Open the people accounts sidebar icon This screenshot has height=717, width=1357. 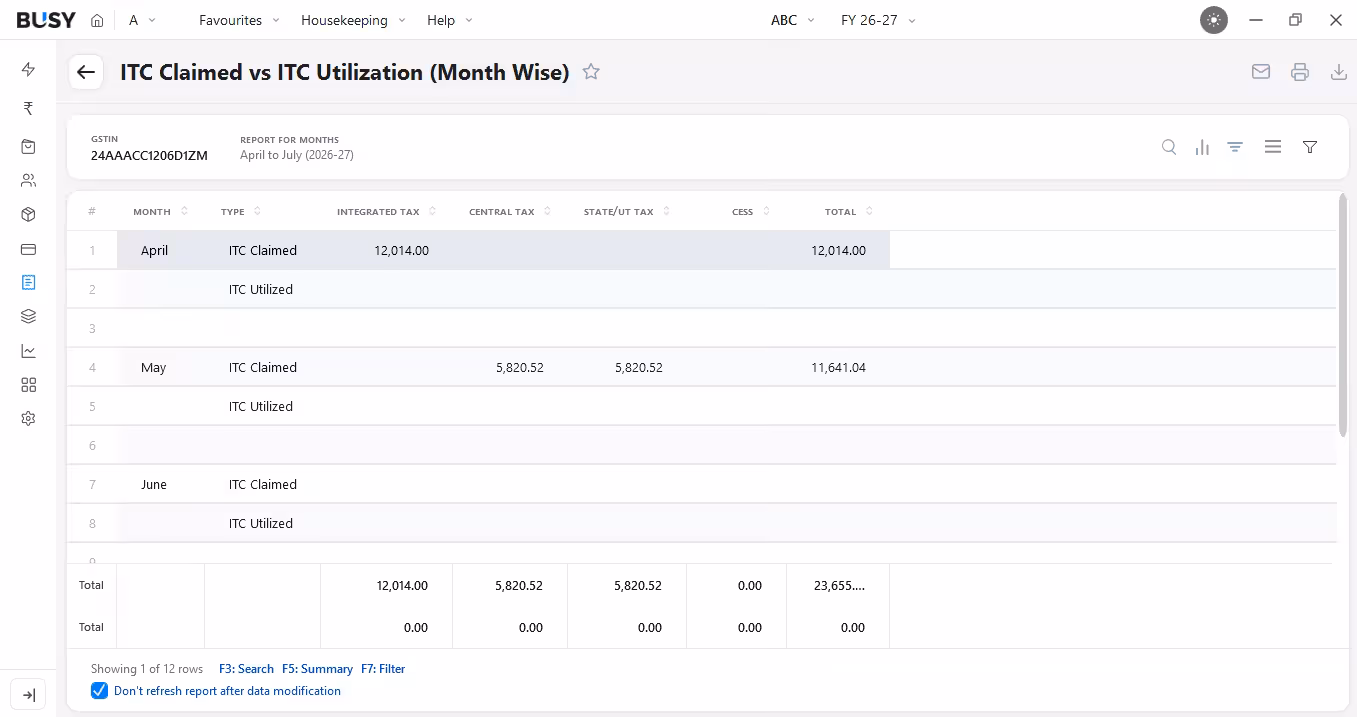click(28, 181)
